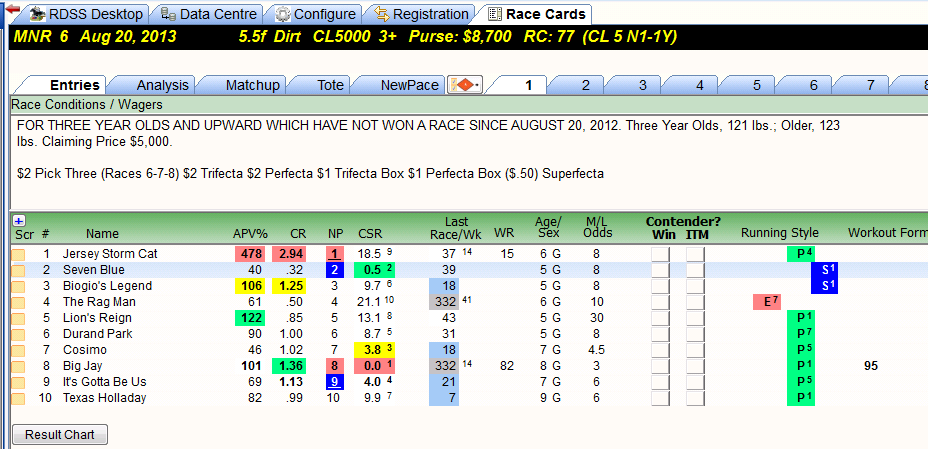Mark Cosimo as Win contender

coord(660,350)
